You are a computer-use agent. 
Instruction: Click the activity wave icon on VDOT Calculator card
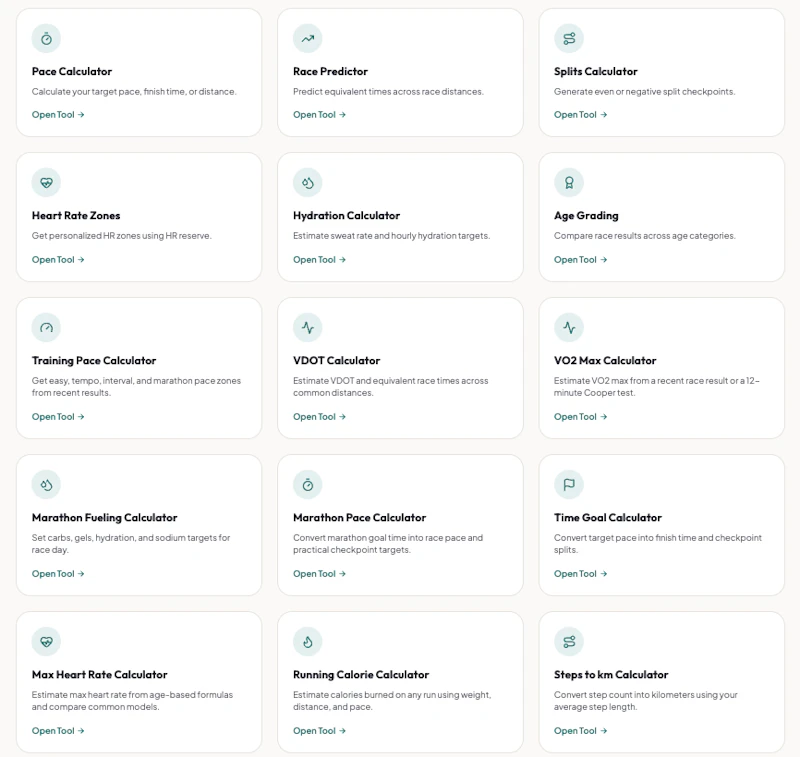pyautogui.click(x=308, y=327)
